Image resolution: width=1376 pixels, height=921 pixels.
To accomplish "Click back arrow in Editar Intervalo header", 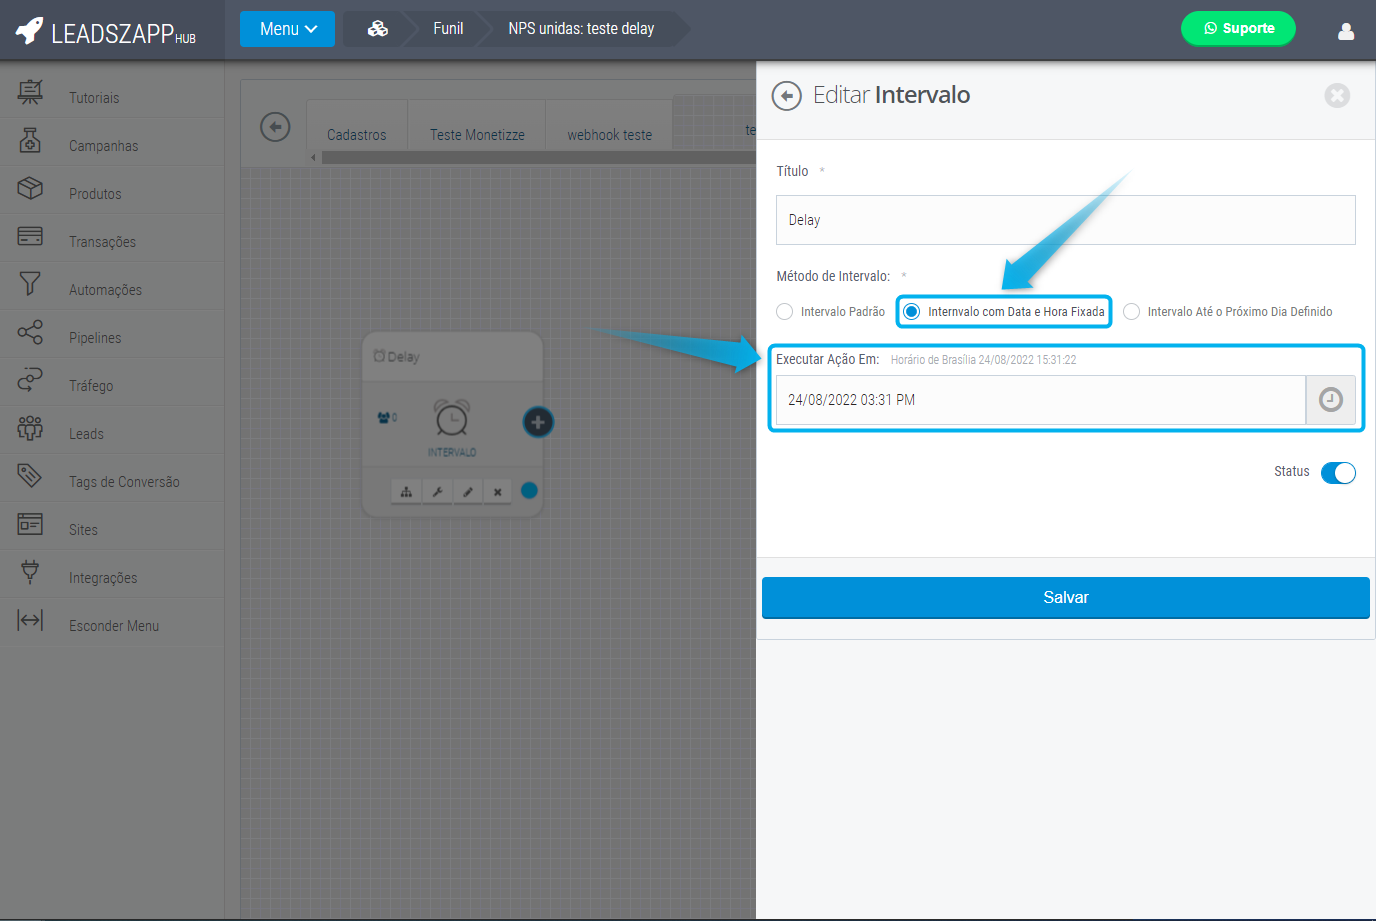I will click(787, 96).
